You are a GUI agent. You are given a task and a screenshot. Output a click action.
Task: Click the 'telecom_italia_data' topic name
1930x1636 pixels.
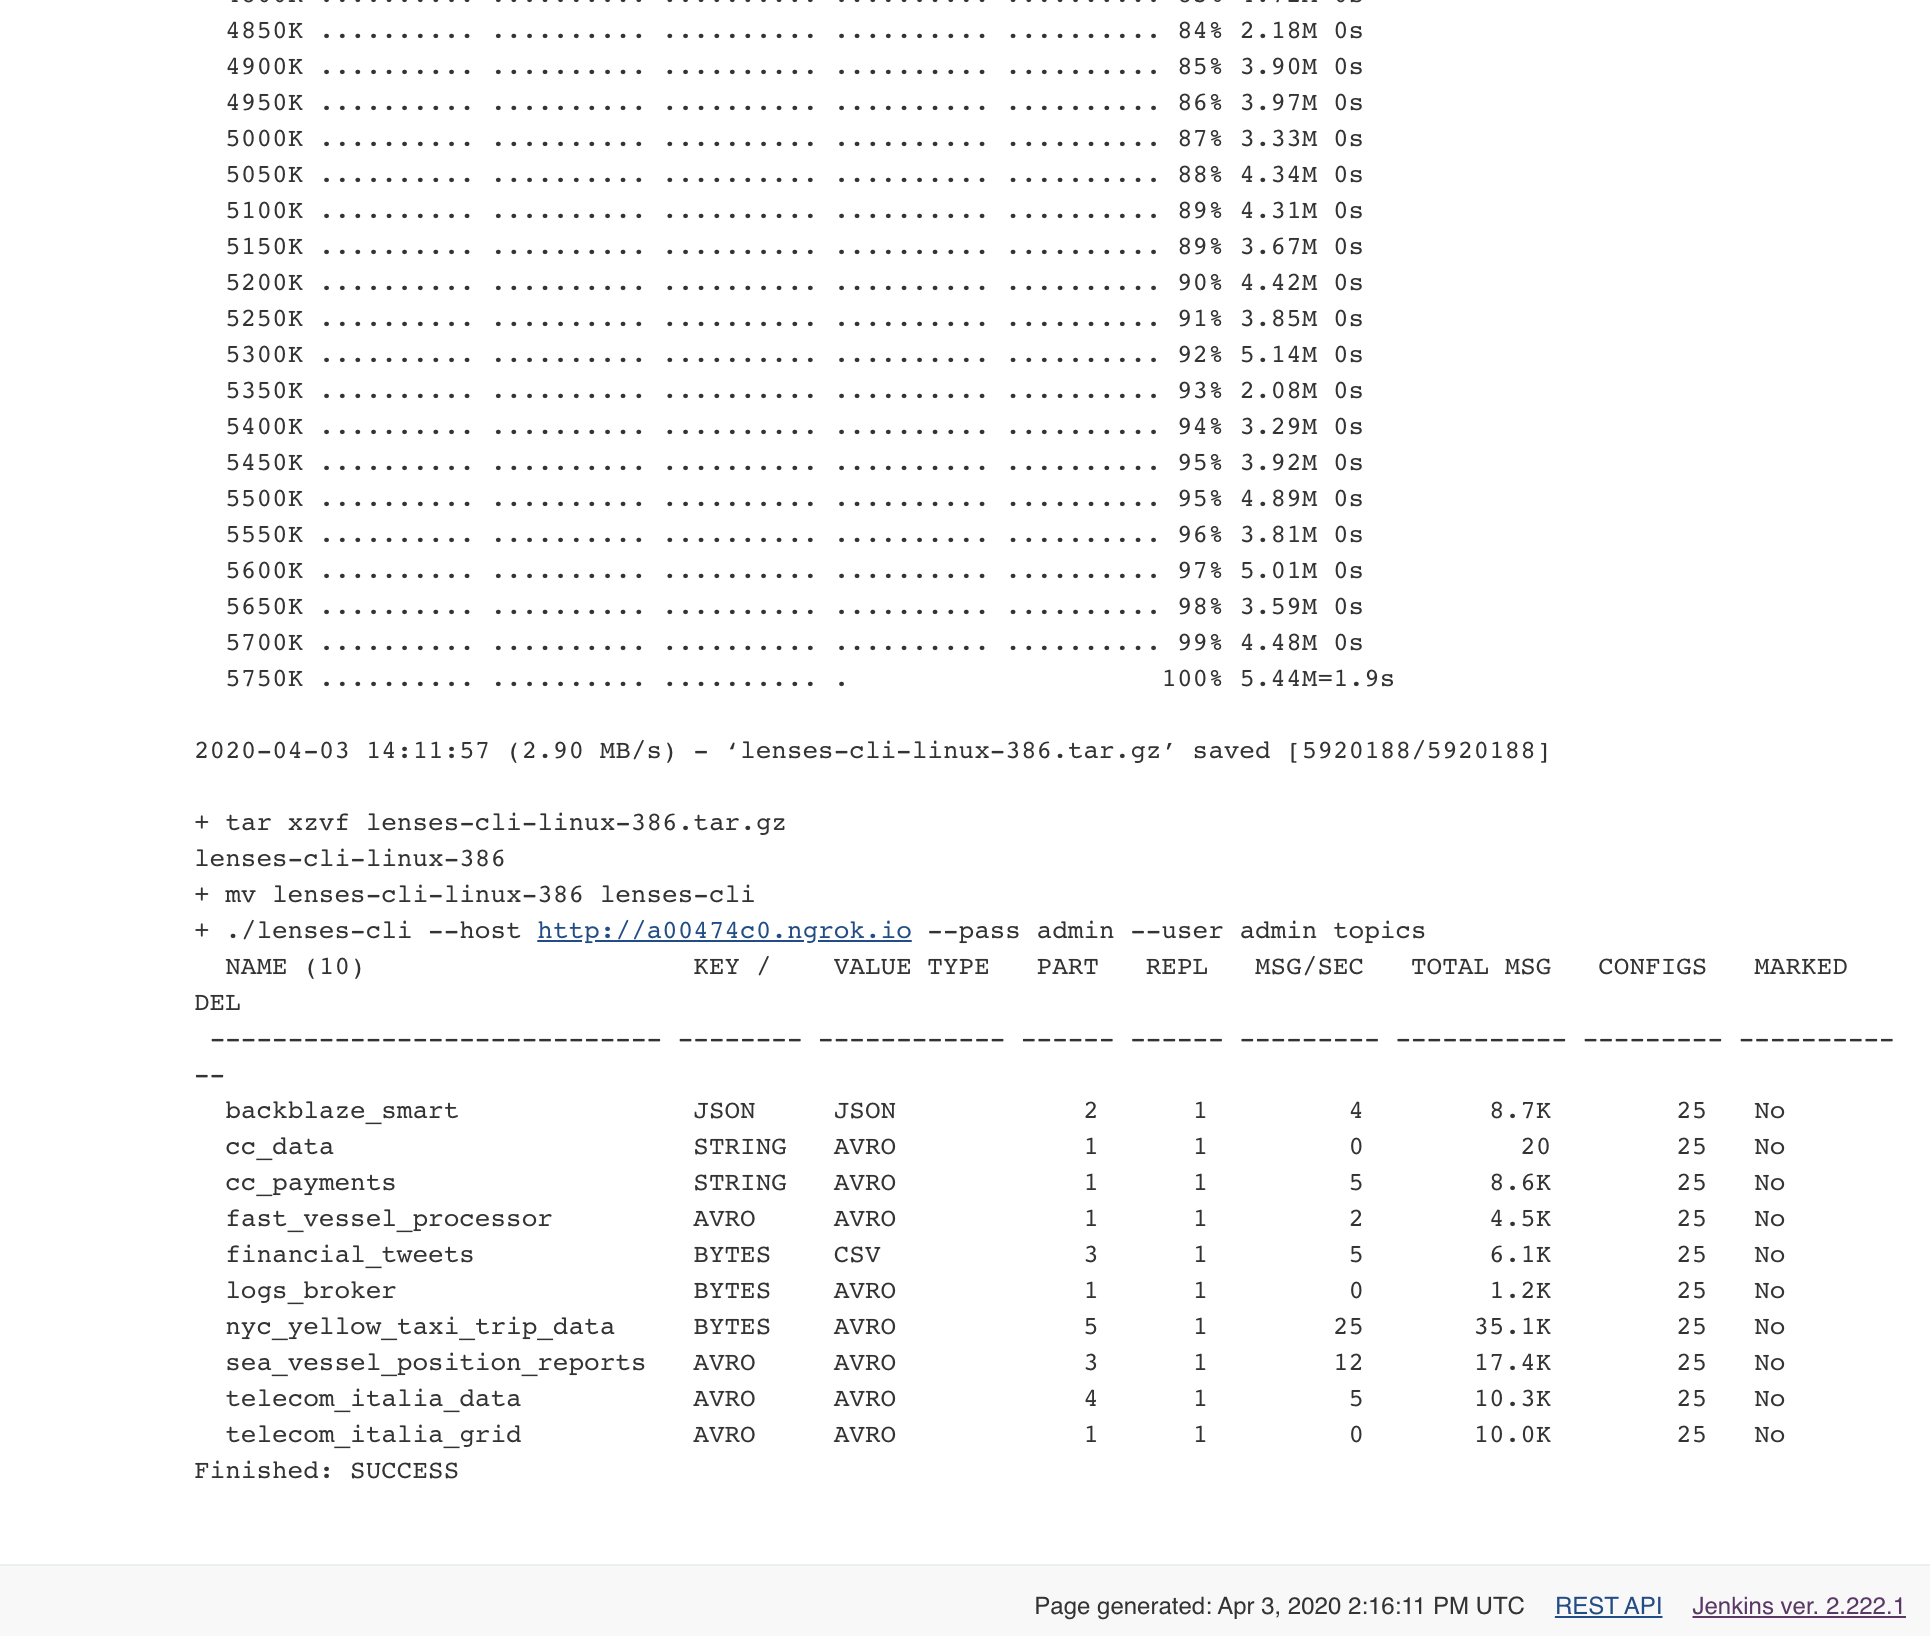373,1399
